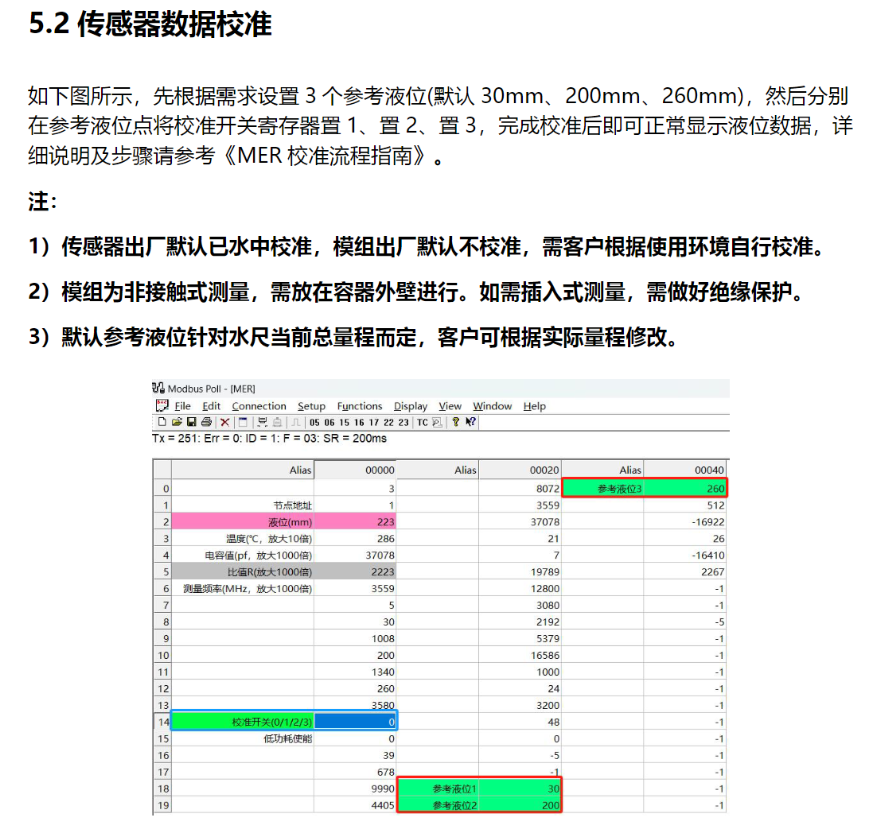888x830 pixels.
Task: Open the Display menu
Action: coord(411,406)
